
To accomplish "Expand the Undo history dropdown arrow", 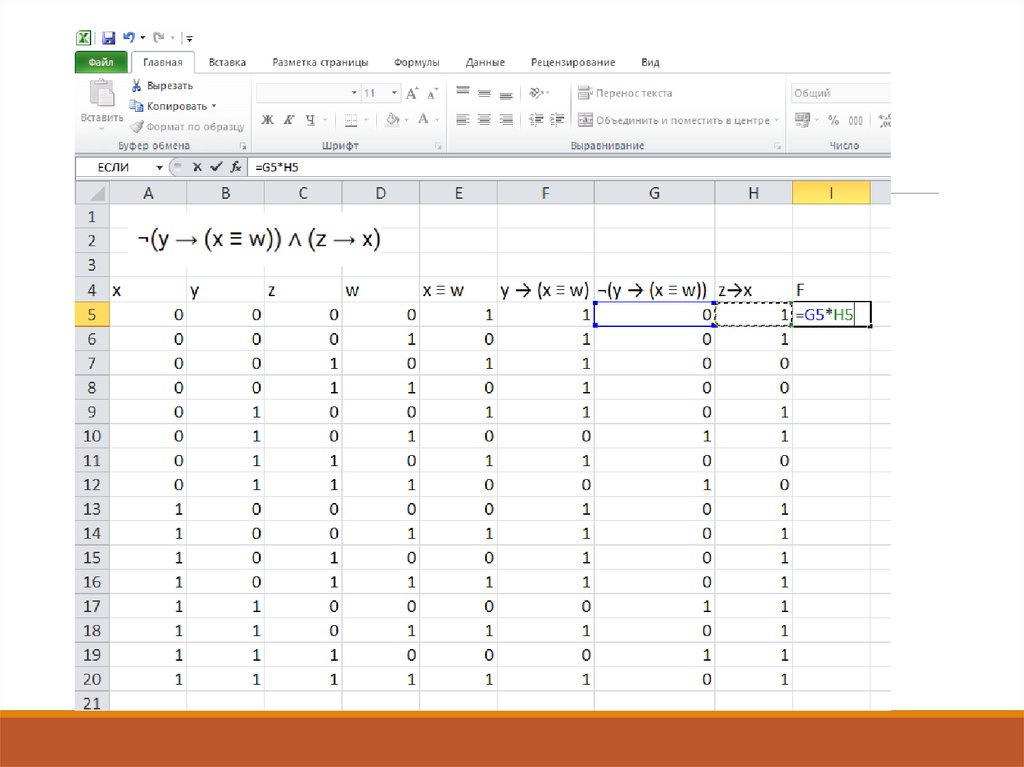I will [142, 38].
